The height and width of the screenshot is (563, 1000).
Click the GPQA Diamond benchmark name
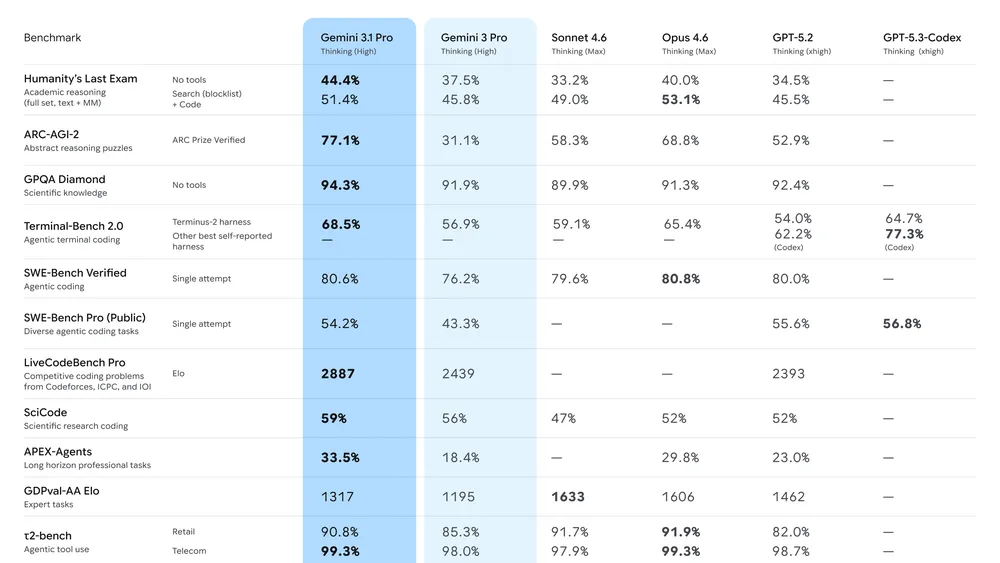click(x=64, y=179)
